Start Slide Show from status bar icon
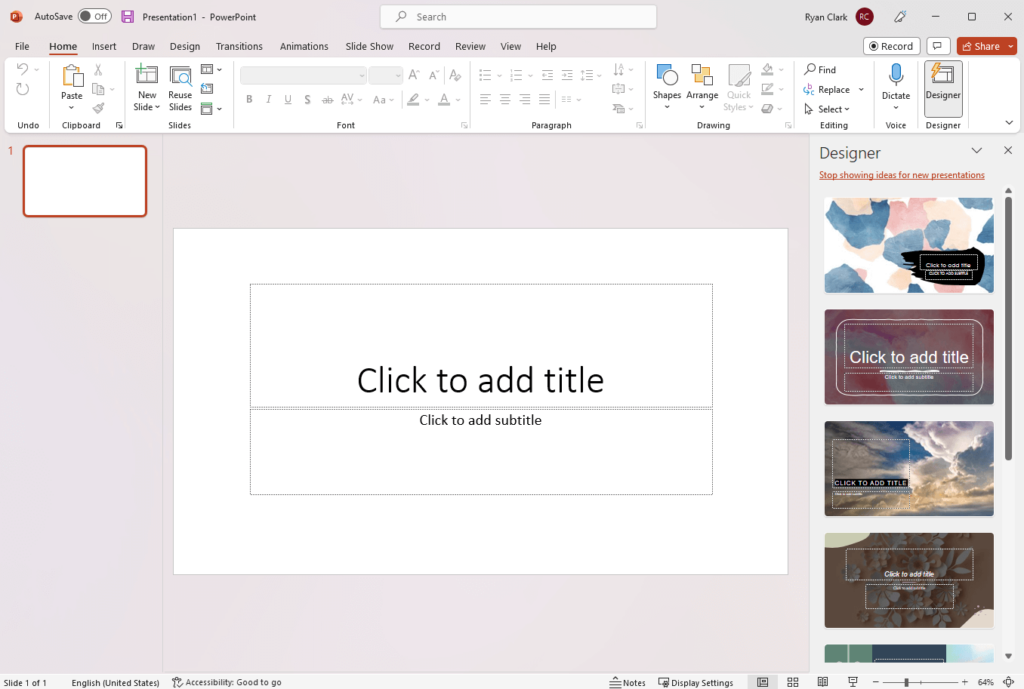This screenshot has width=1024, height=689. pos(853,682)
